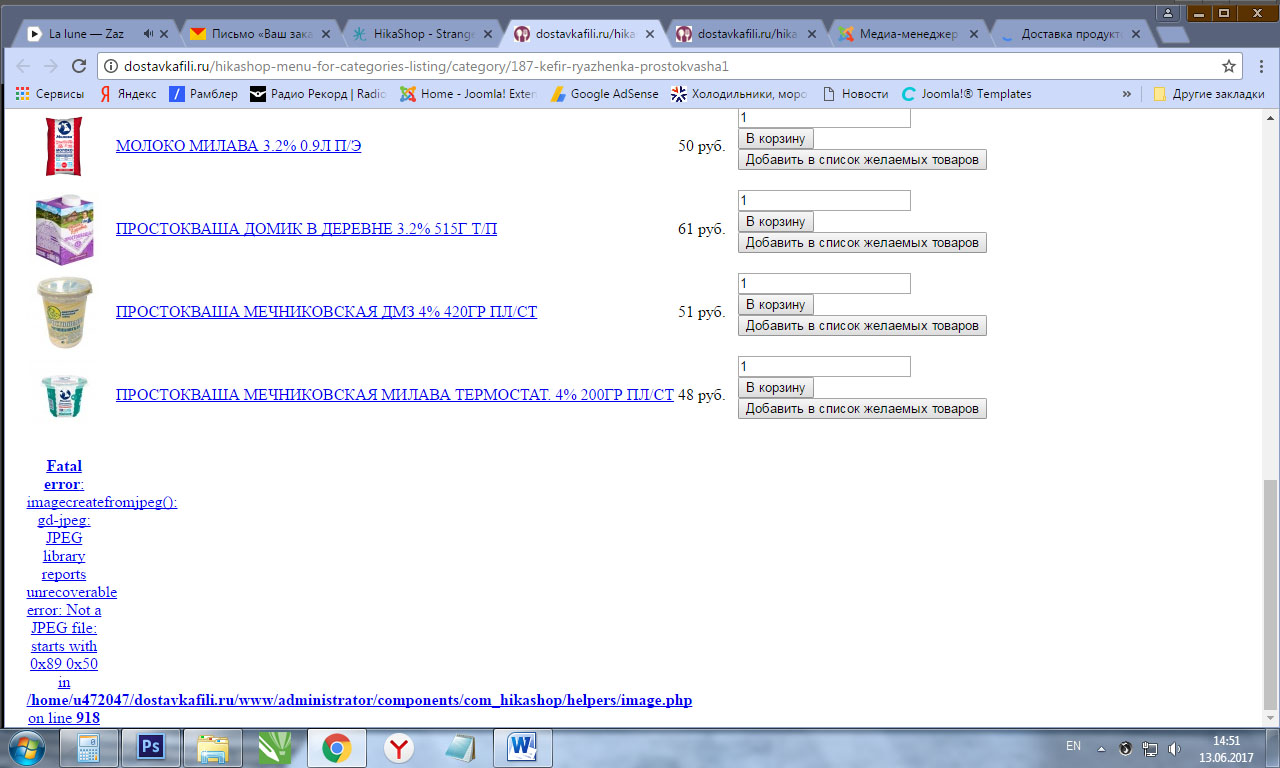Click the ДОМИК В ДЕРЕВНЕ product thumbnail

click(64, 229)
